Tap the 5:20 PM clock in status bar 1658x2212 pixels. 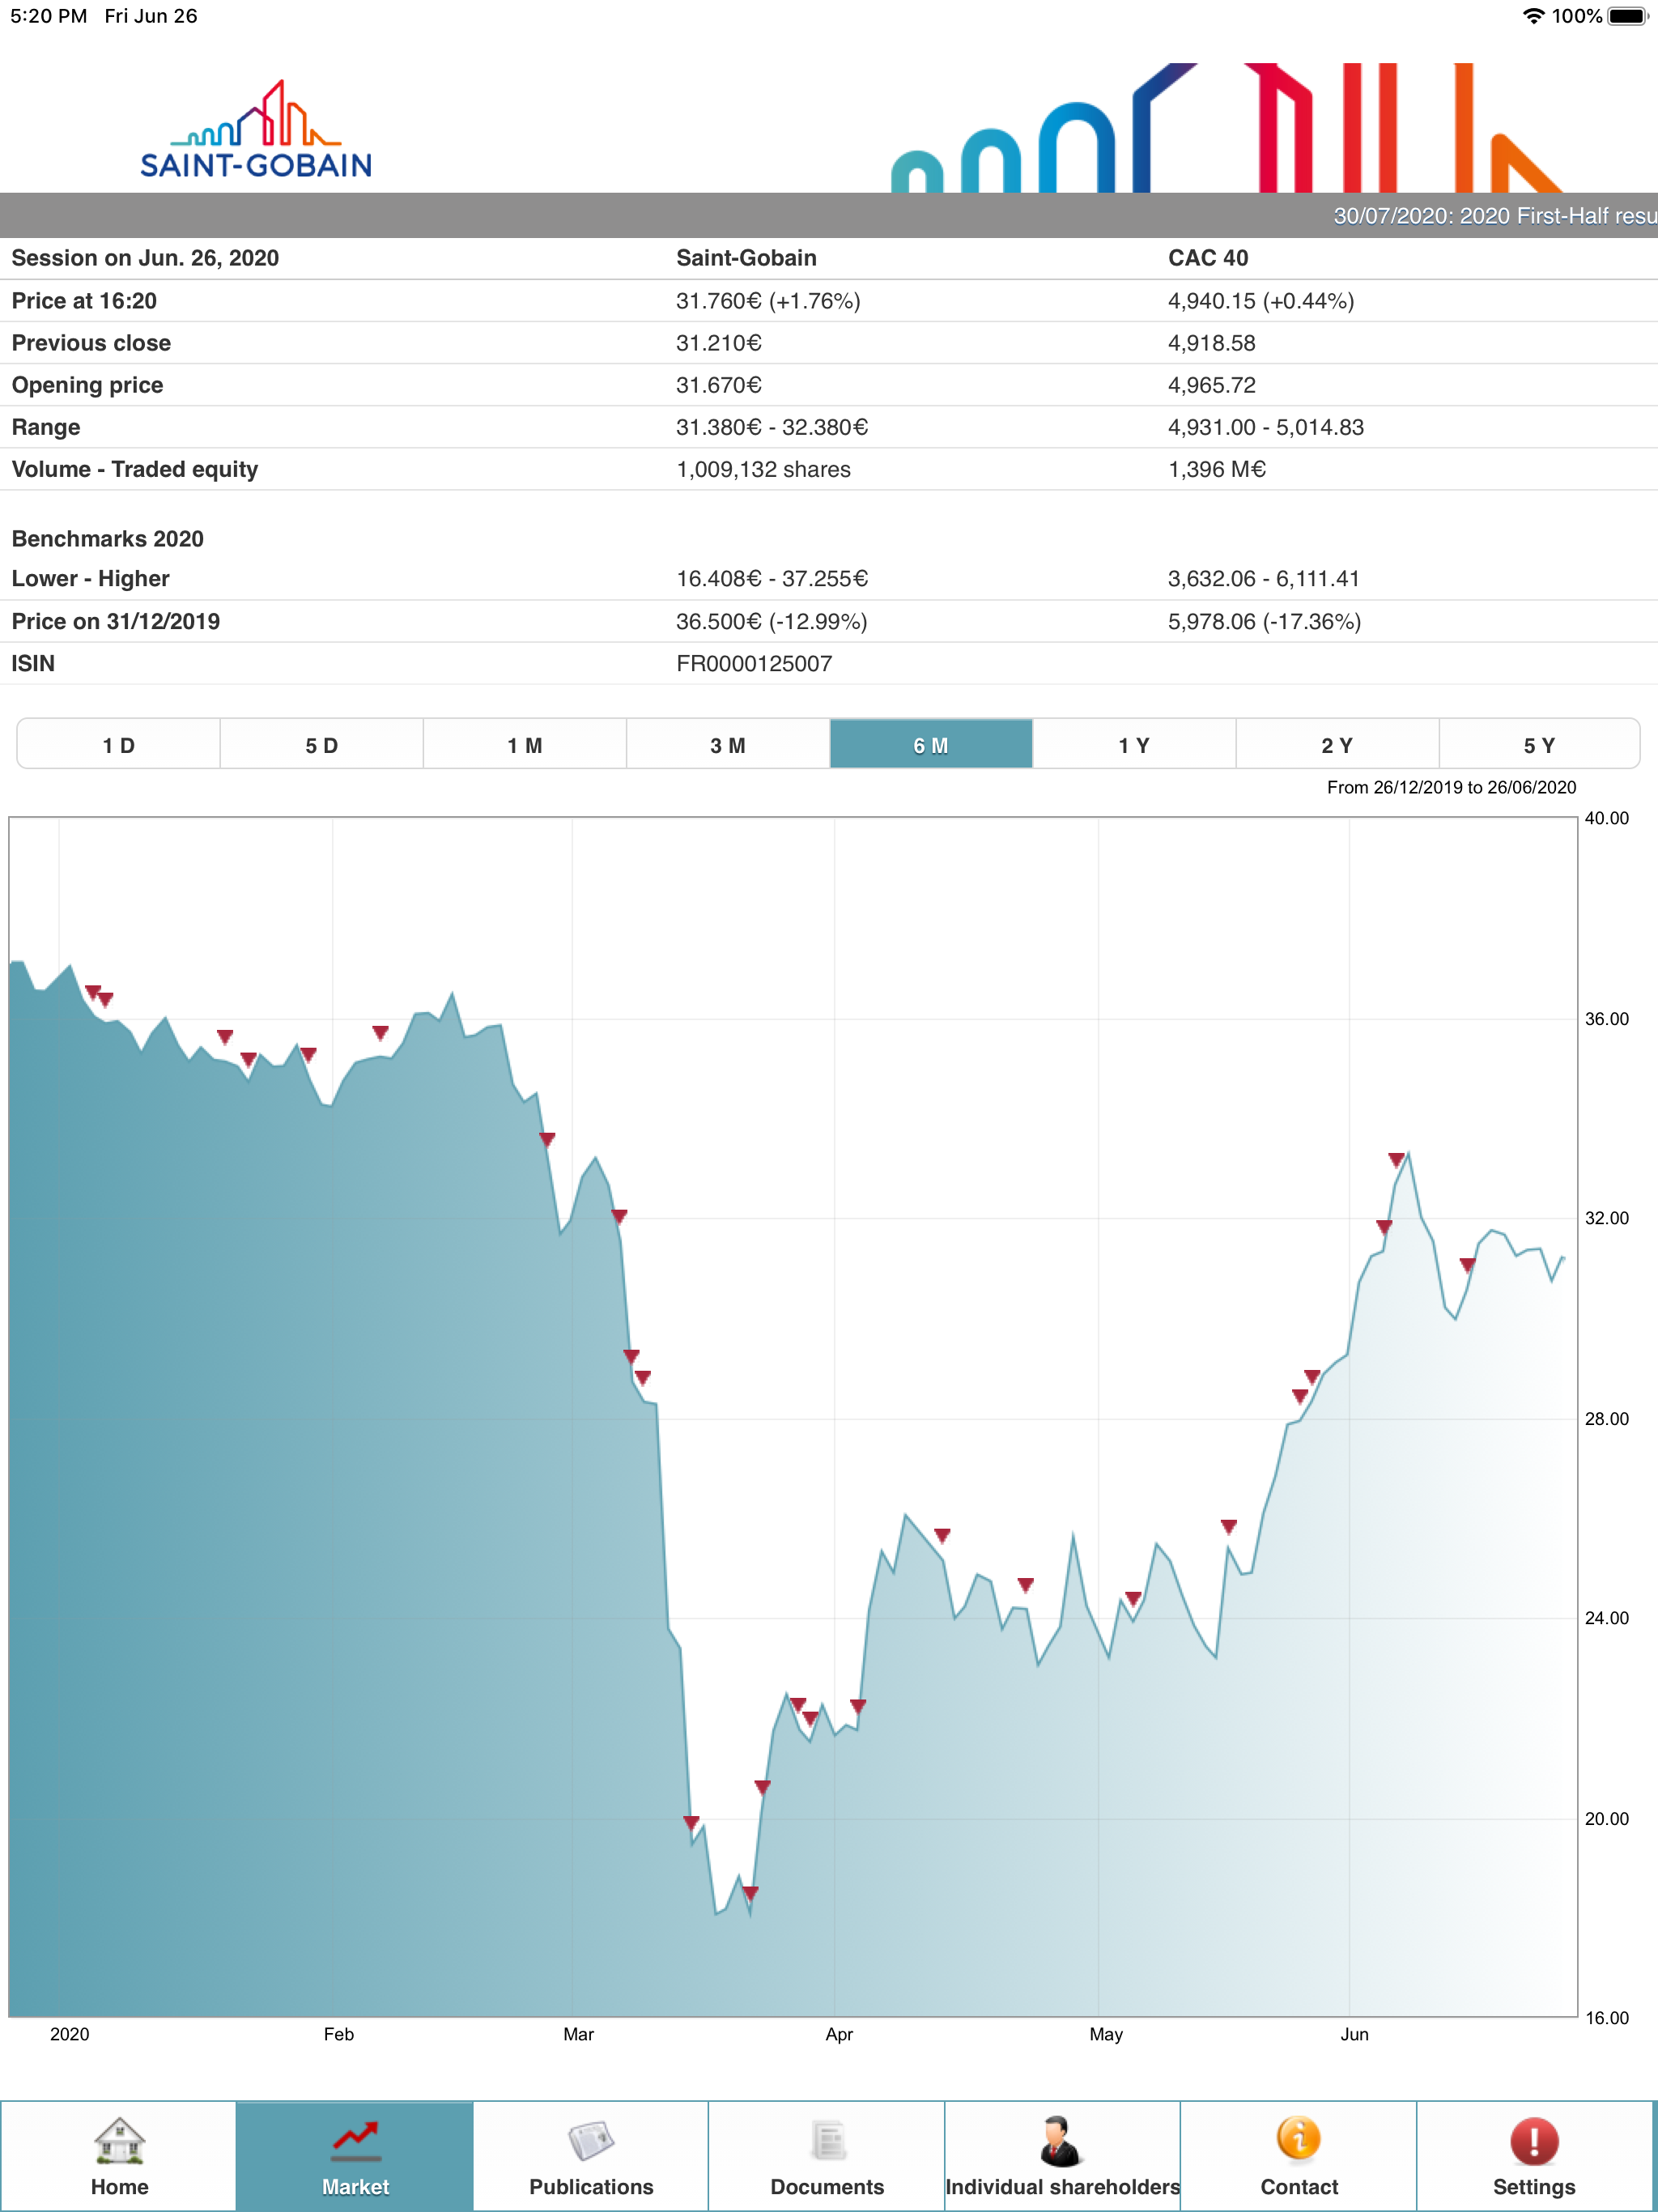[x=49, y=16]
